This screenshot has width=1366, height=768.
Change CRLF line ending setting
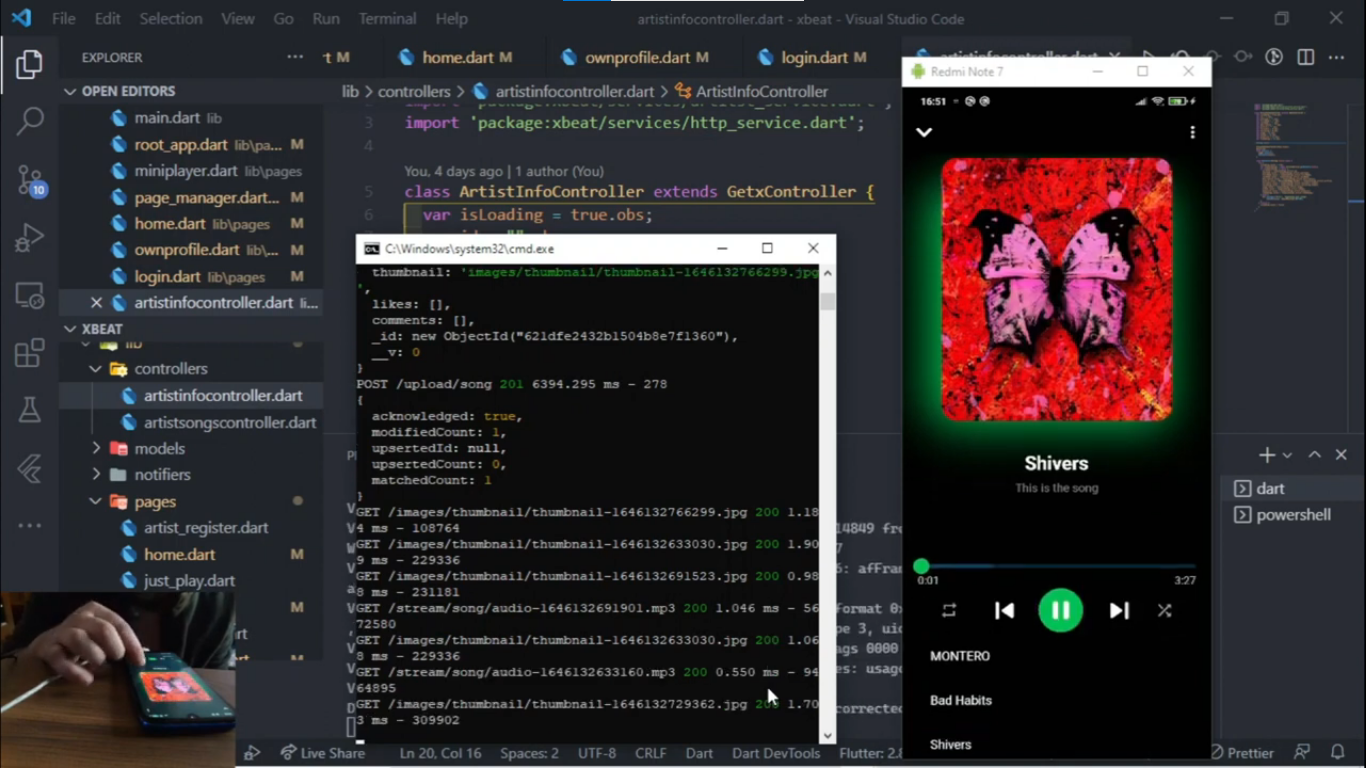tap(650, 753)
